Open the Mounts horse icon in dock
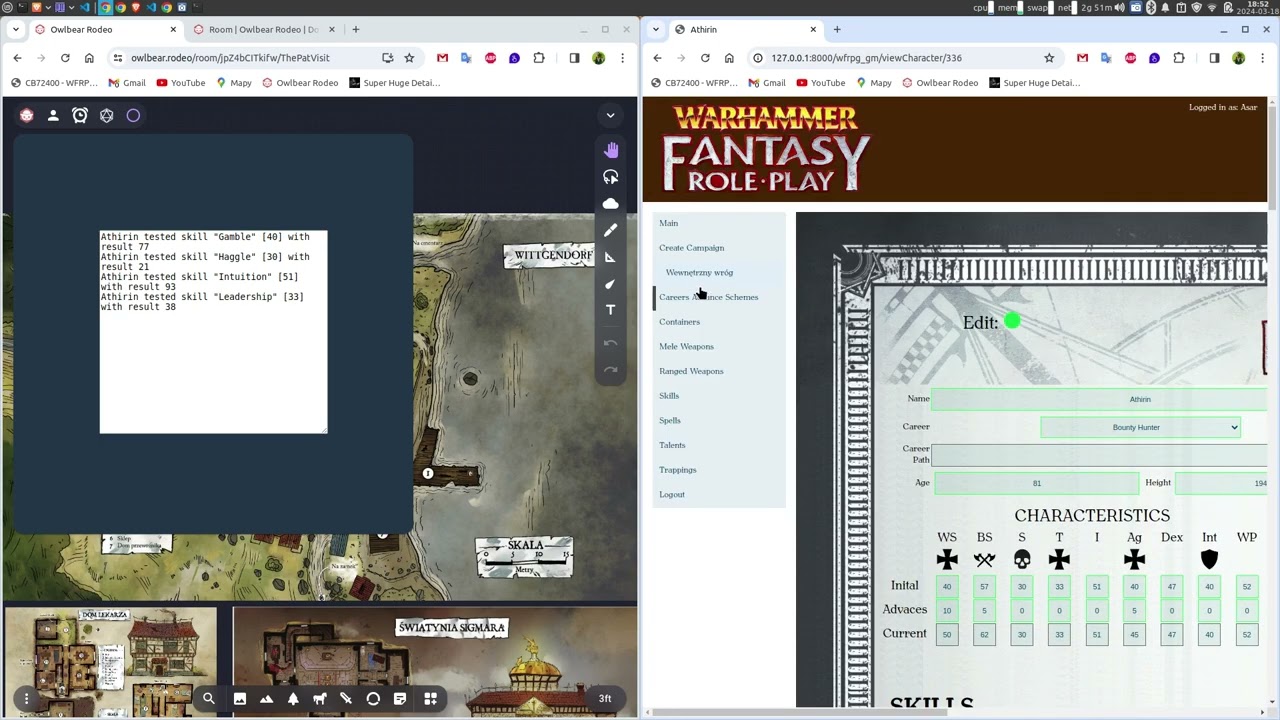1280x720 pixels. (320, 699)
